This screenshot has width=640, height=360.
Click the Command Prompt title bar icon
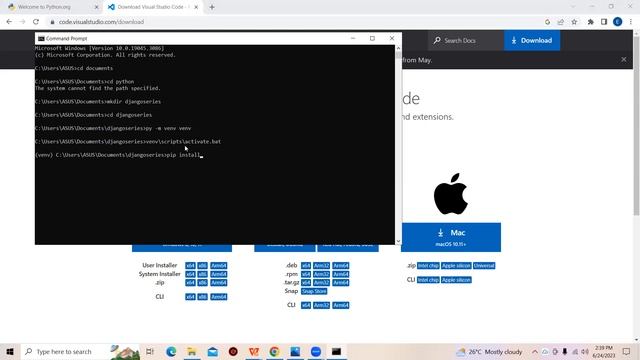click(41, 38)
